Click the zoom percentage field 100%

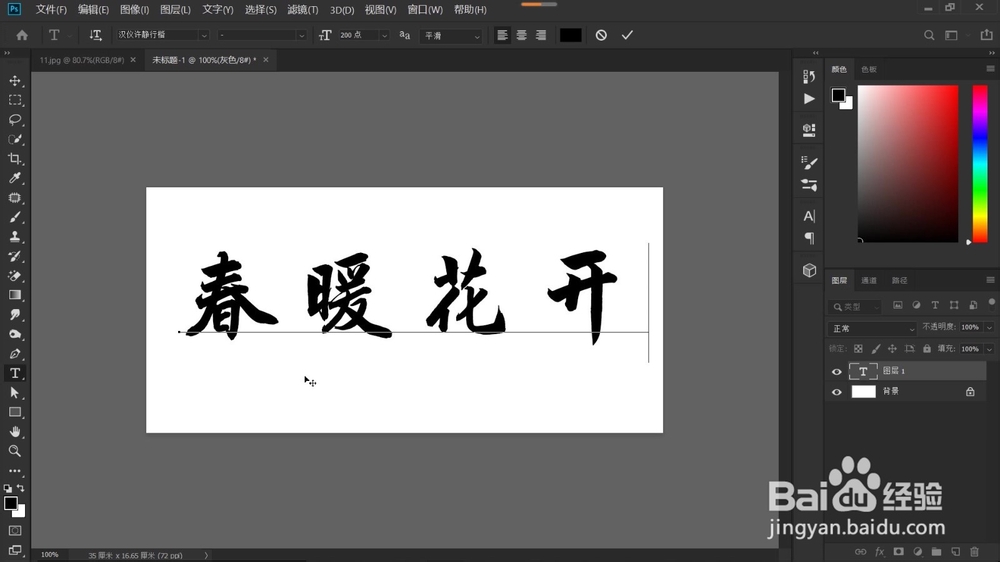[x=50, y=555]
